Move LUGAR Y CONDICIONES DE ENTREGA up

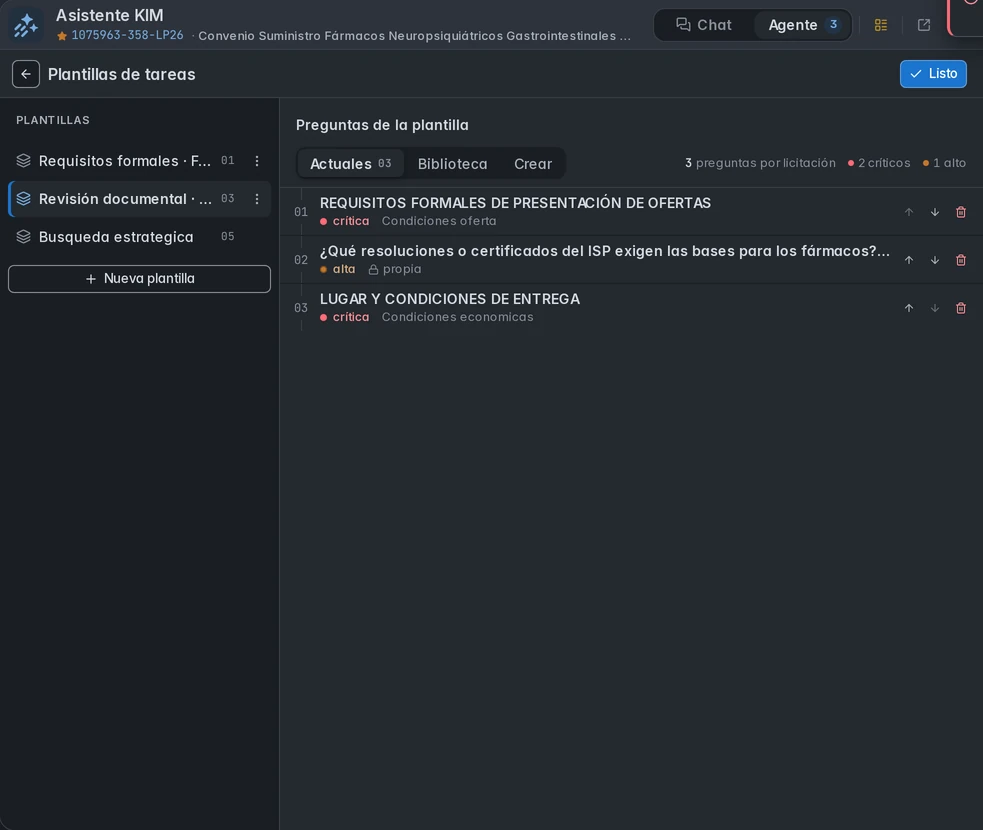[x=908, y=308]
